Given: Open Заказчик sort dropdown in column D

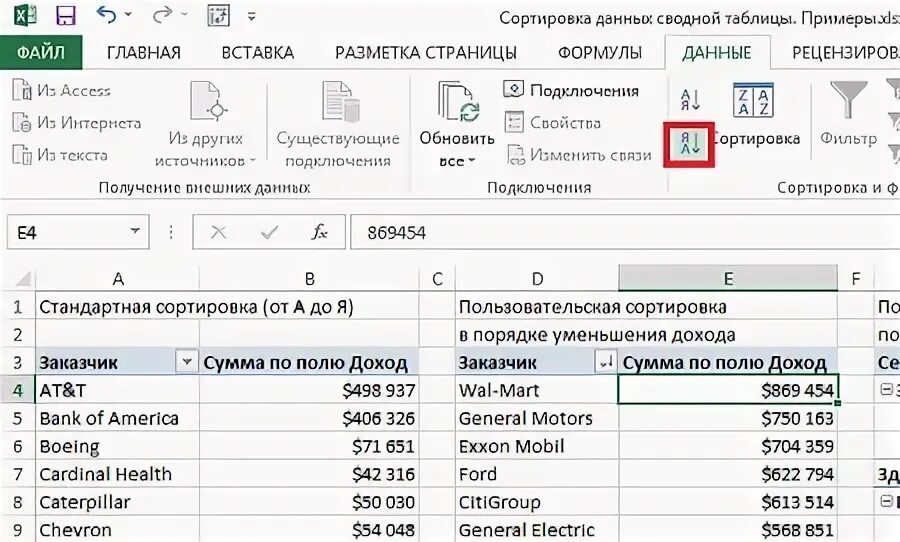Looking at the screenshot, I should [605, 362].
